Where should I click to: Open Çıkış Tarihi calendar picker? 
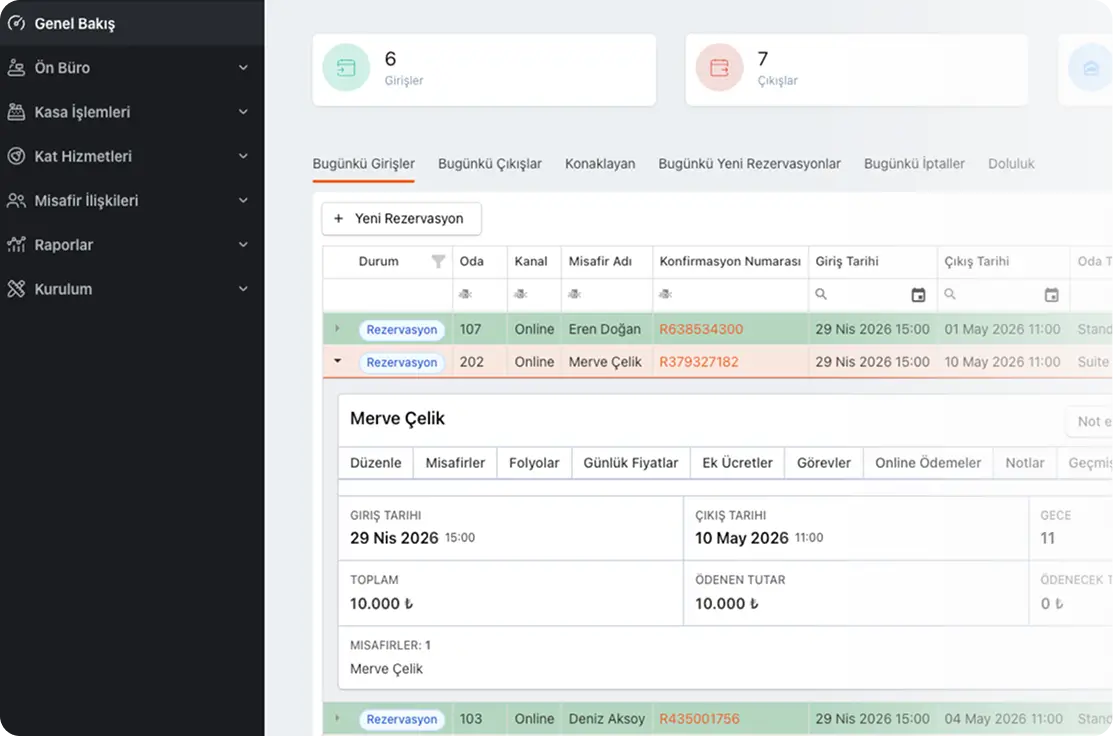(1051, 295)
